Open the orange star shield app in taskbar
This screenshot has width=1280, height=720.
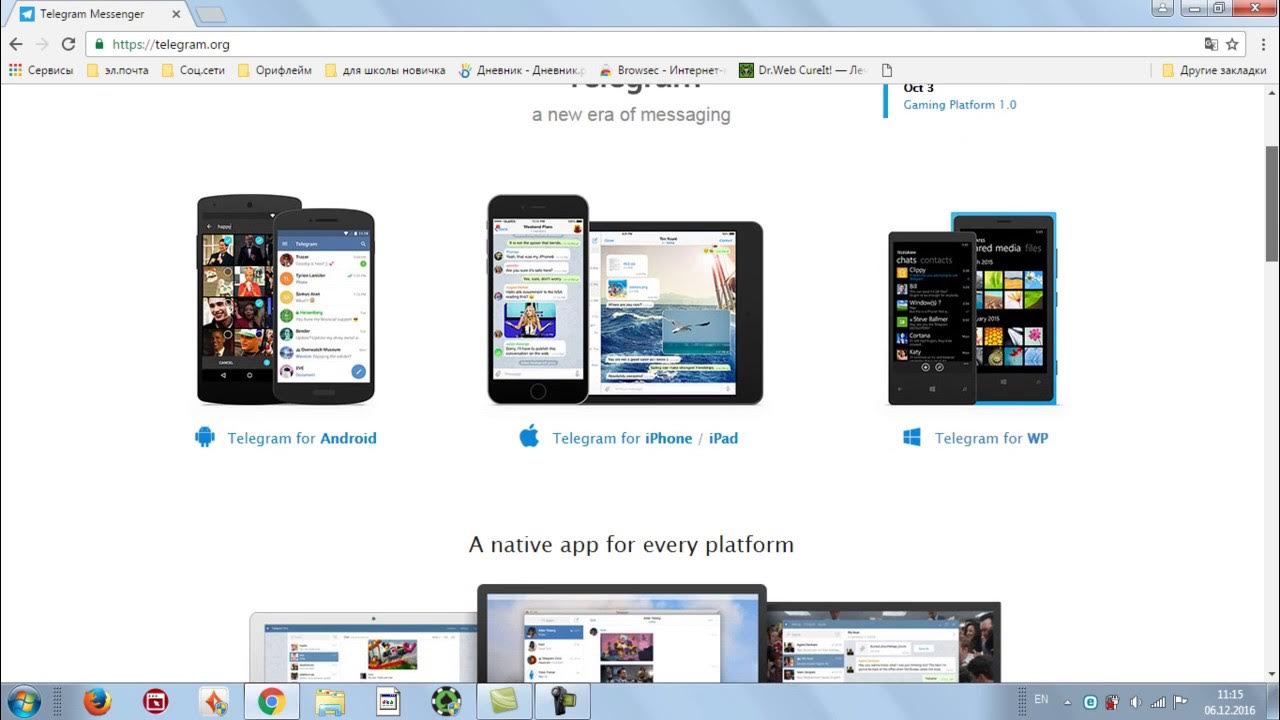(213, 702)
